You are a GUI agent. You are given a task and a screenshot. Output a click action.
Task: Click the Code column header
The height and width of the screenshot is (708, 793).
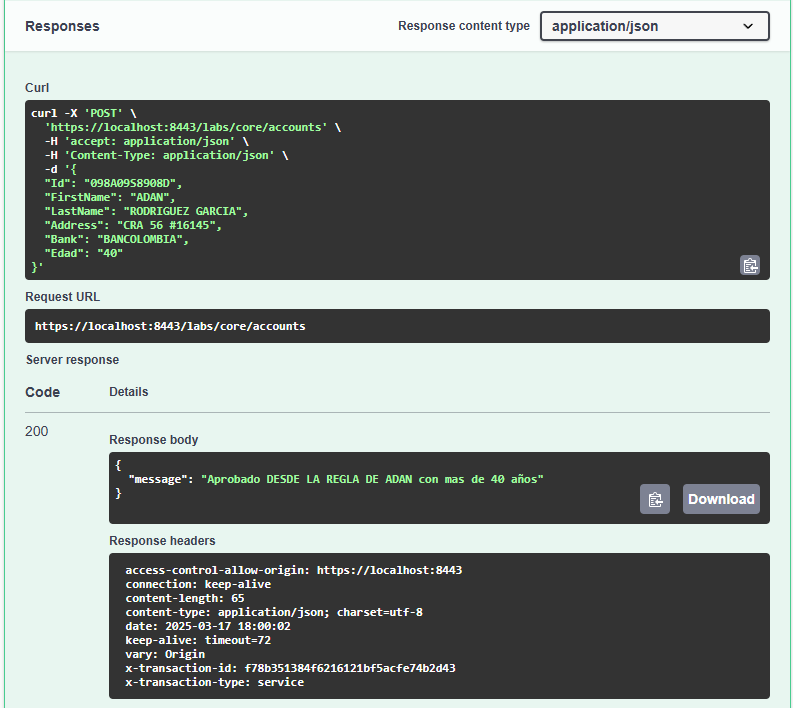point(42,392)
